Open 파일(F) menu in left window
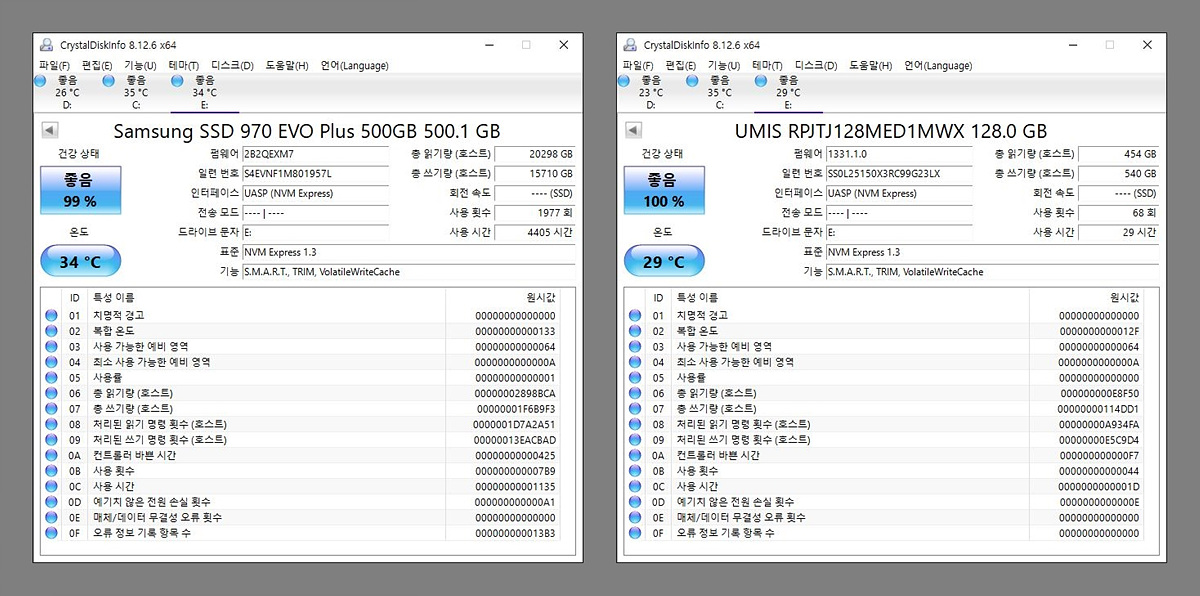The height and width of the screenshot is (596, 1200). (54, 66)
